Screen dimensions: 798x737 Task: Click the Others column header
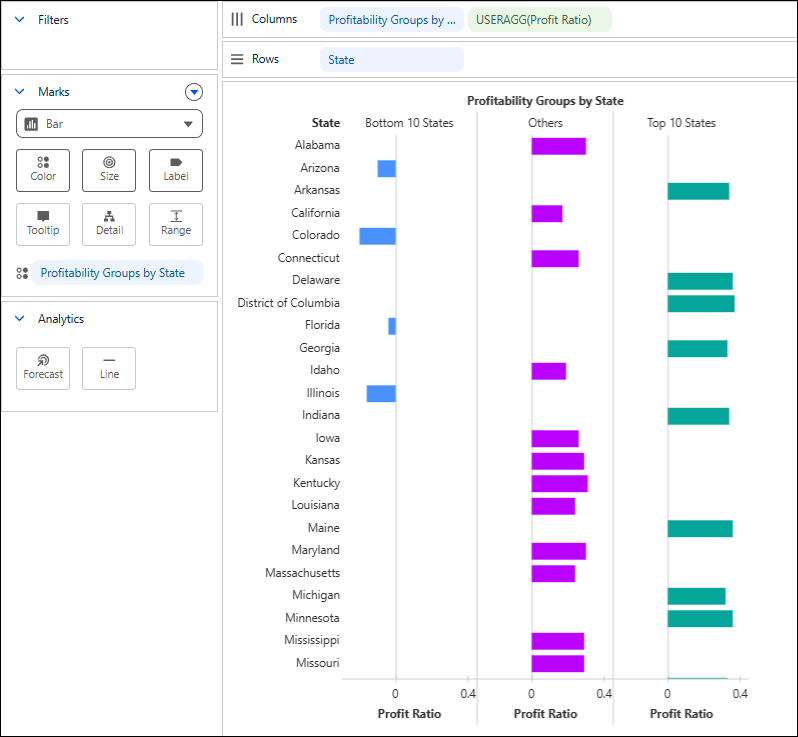pyautogui.click(x=545, y=123)
